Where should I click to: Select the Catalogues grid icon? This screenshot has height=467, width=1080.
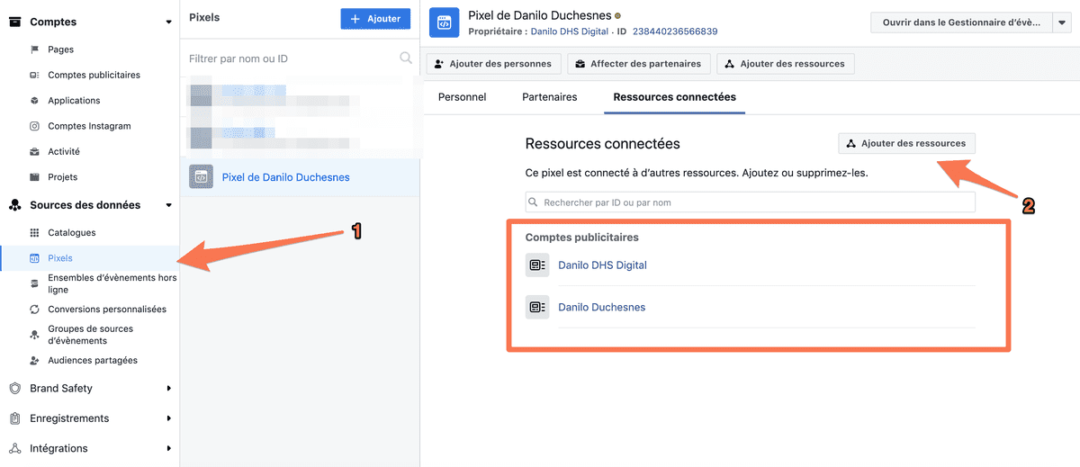pyautogui.click(x=35, y=232)
